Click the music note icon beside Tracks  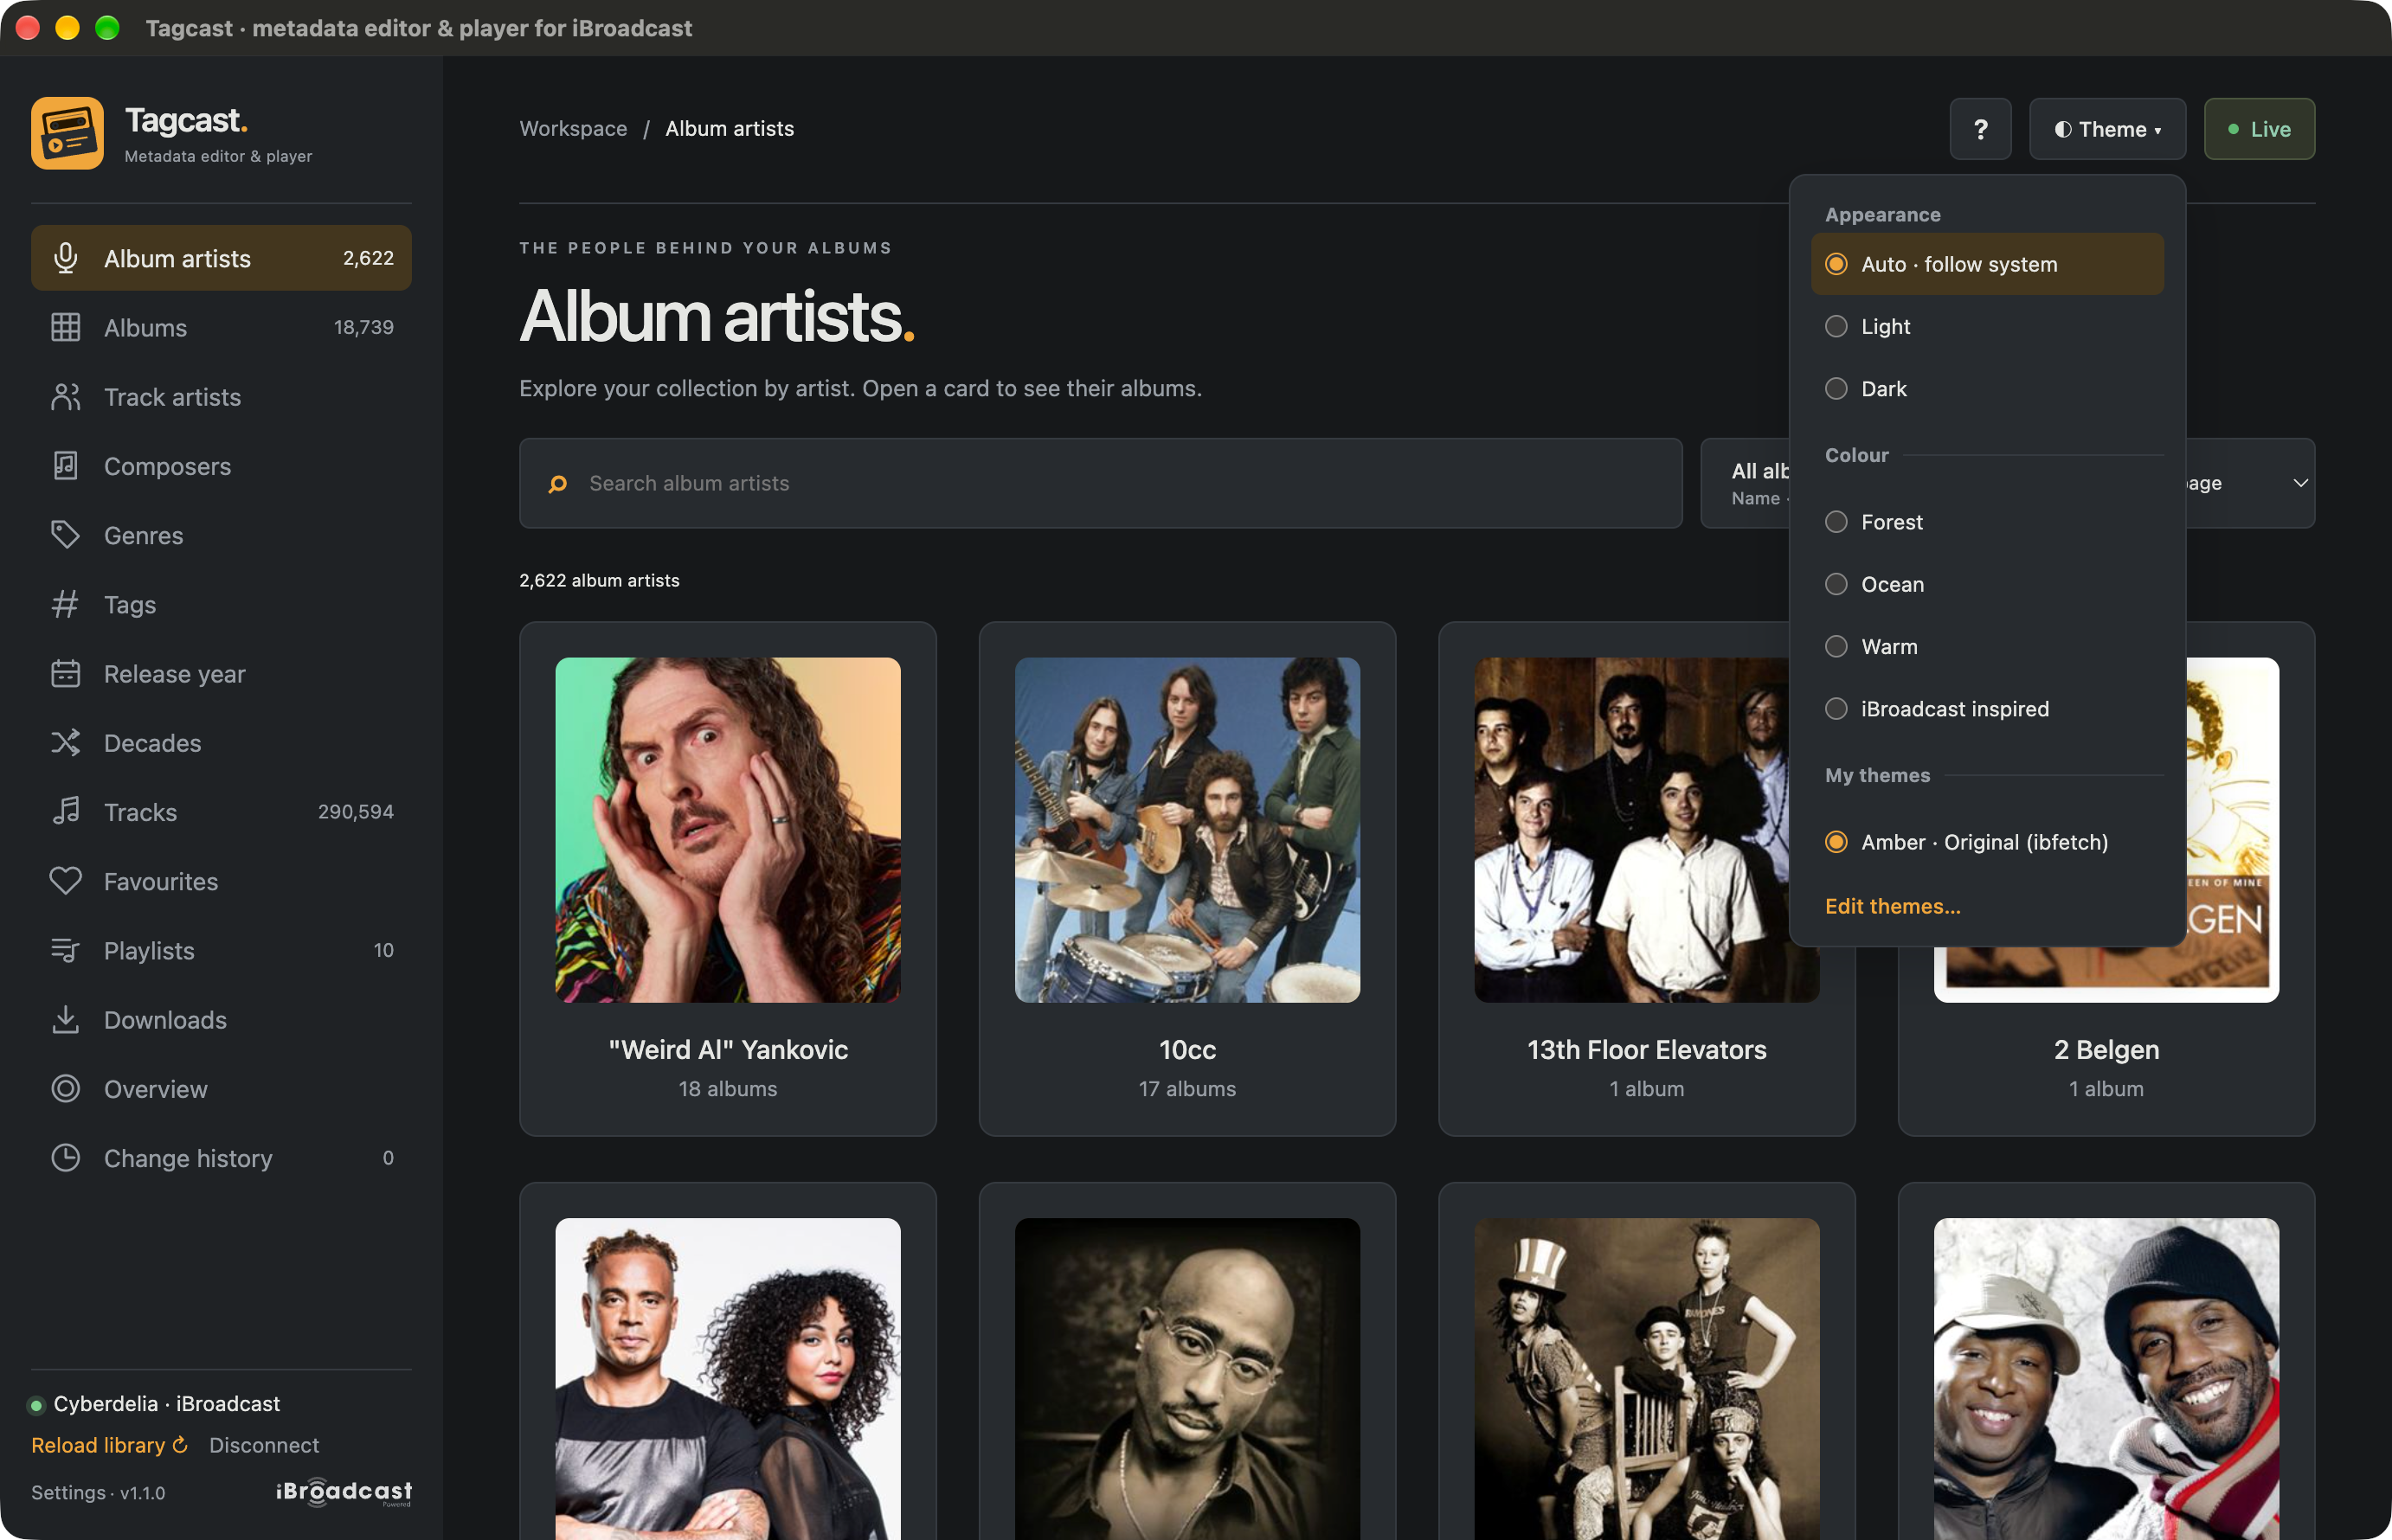pos(66,811)
